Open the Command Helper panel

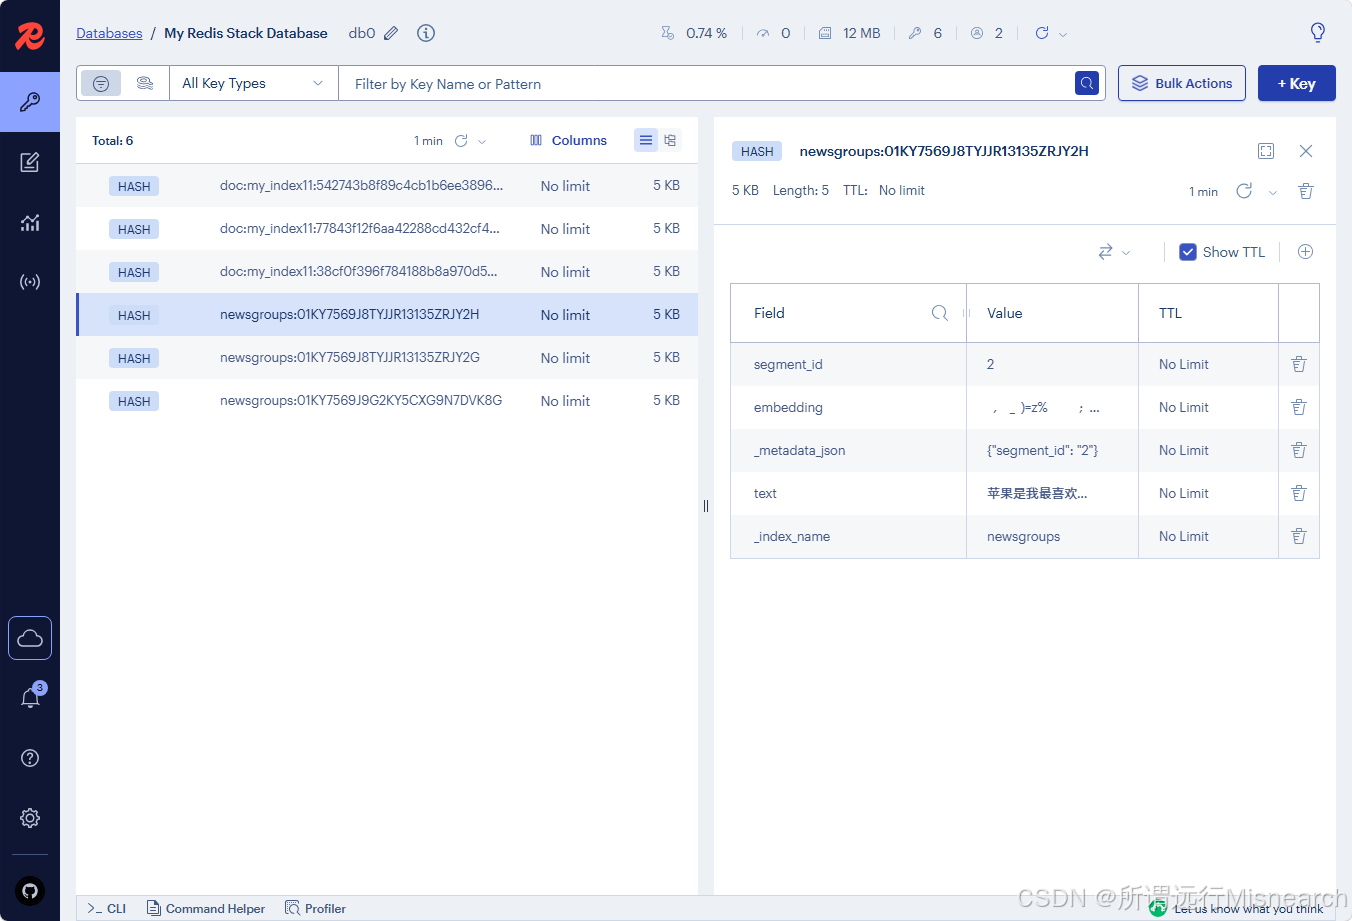pos(206,908)
